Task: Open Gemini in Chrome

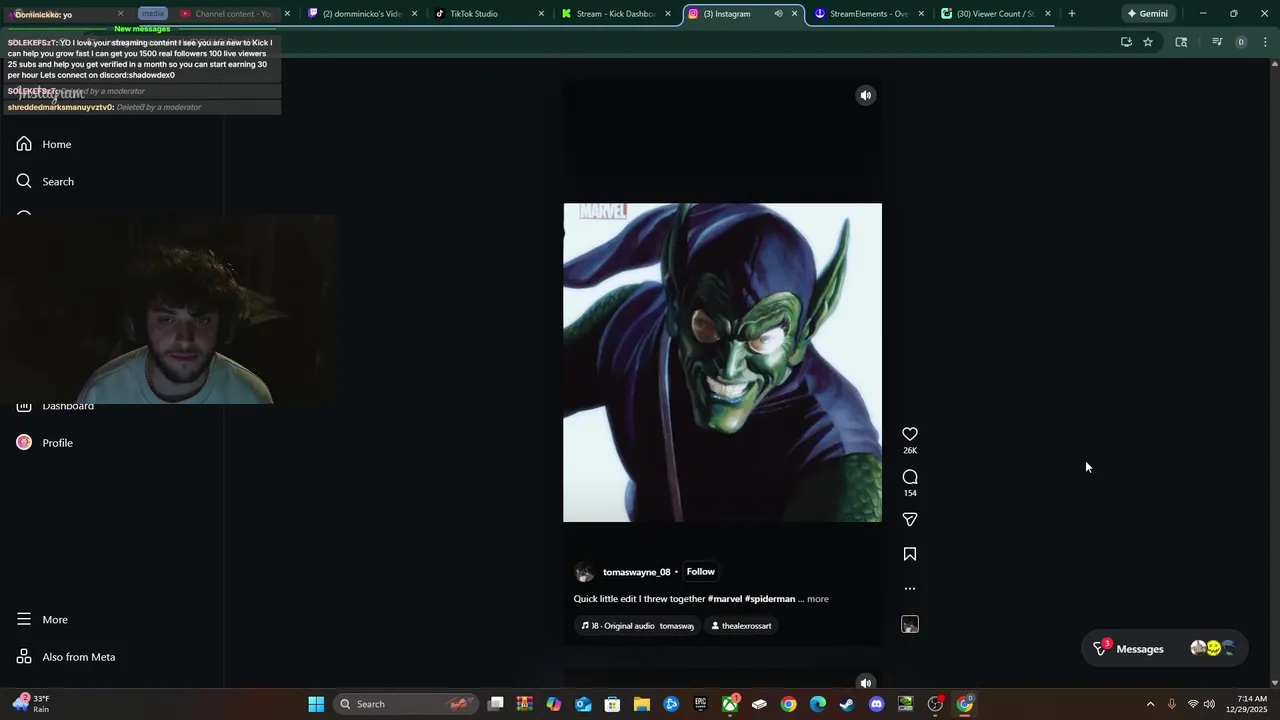Action: 1147,14
